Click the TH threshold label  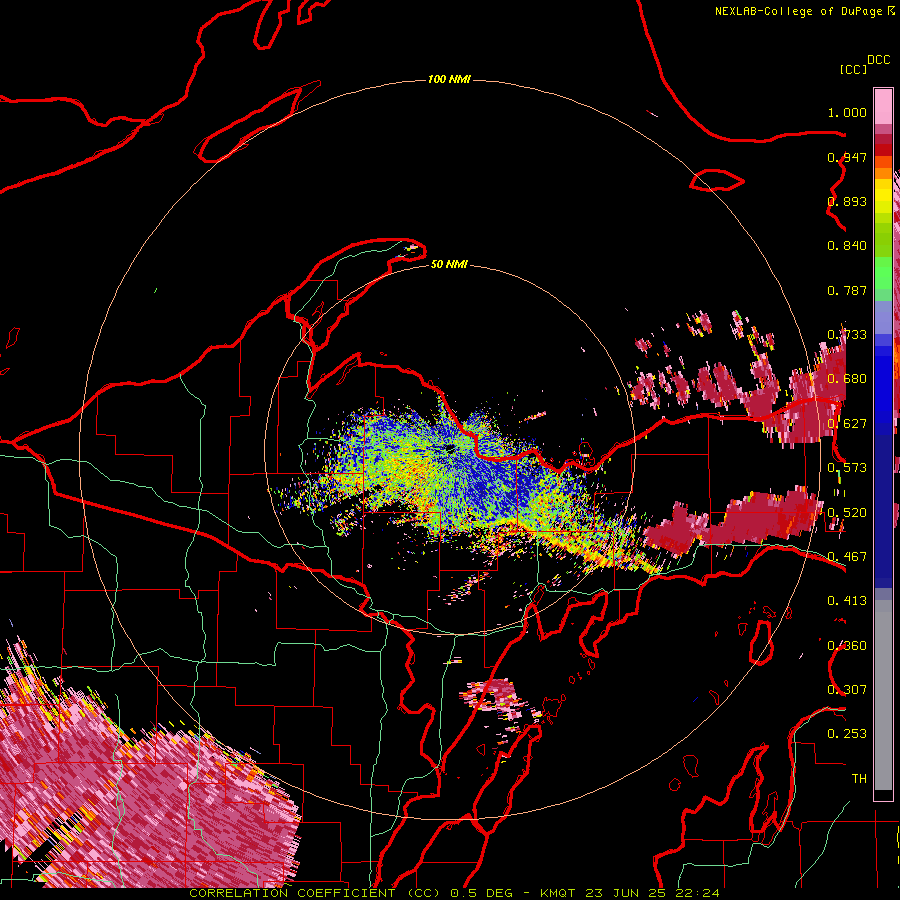pyautogui.click(x=859, y=778)
